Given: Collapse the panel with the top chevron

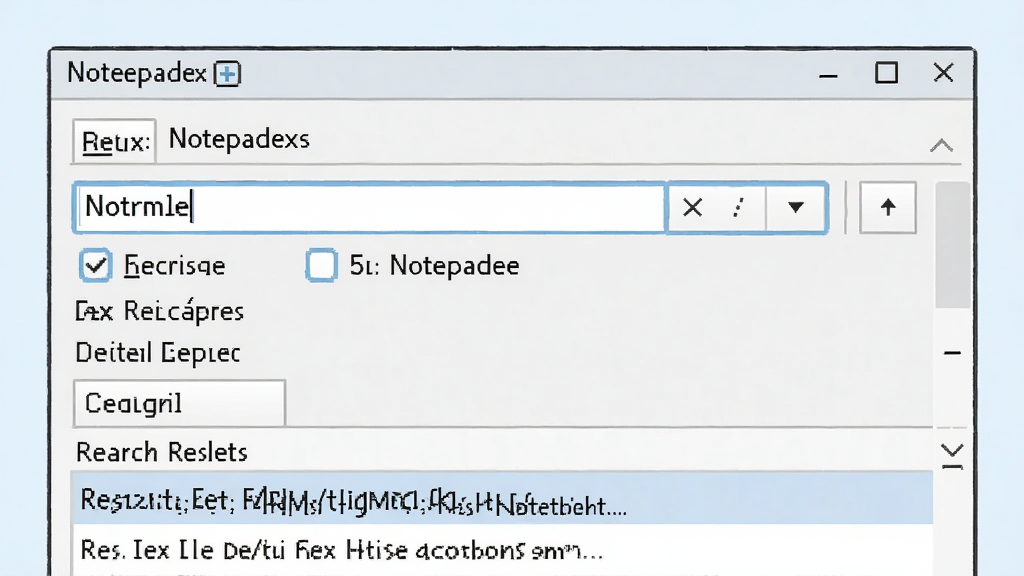Looking at the screenshot, I should (941, 145).
